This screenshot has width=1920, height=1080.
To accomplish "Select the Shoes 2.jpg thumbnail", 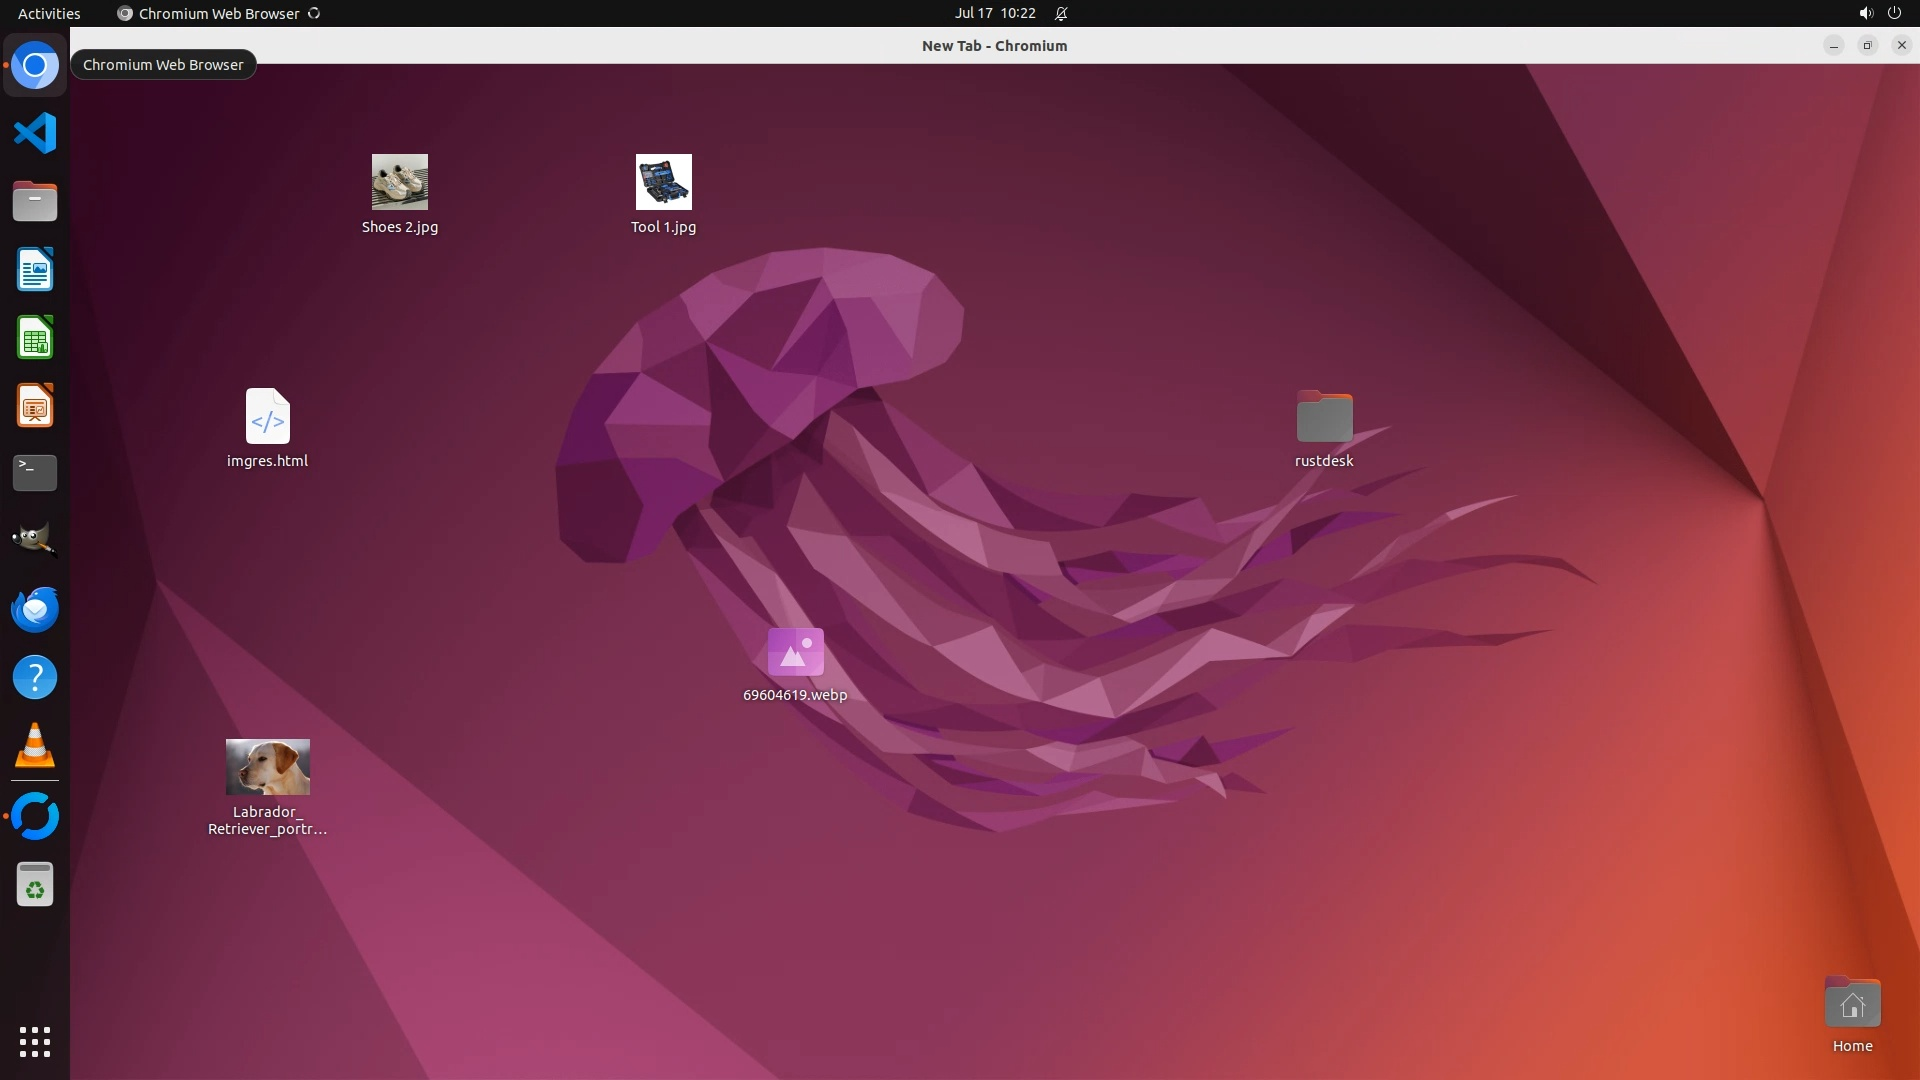I will click(399, 182).
